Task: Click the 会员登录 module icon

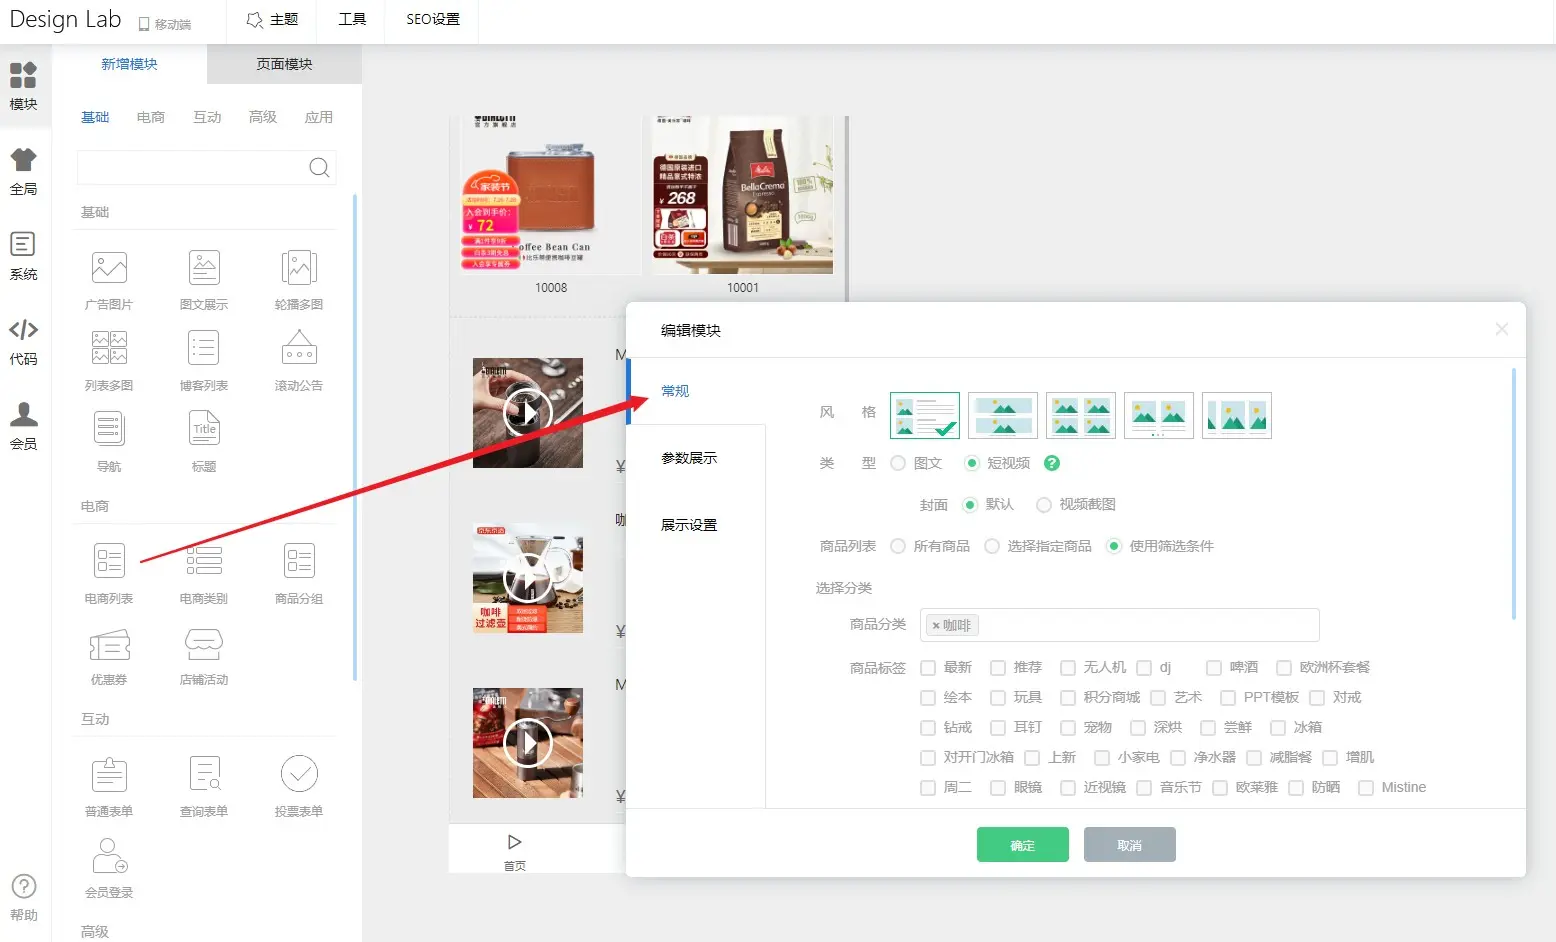Action: tap(109, 857)
